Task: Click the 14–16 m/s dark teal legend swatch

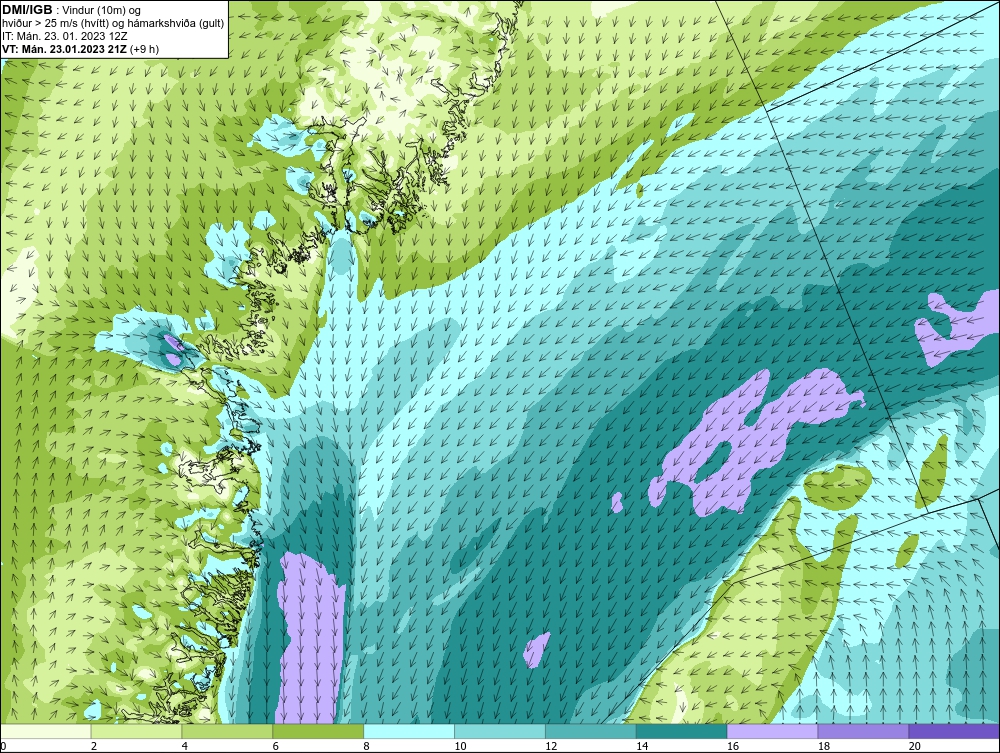Action: [682, 731]
